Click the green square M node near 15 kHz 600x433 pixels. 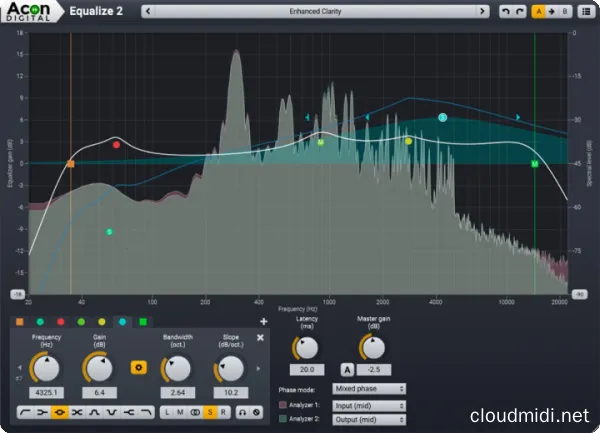click(x=535, y=164)
